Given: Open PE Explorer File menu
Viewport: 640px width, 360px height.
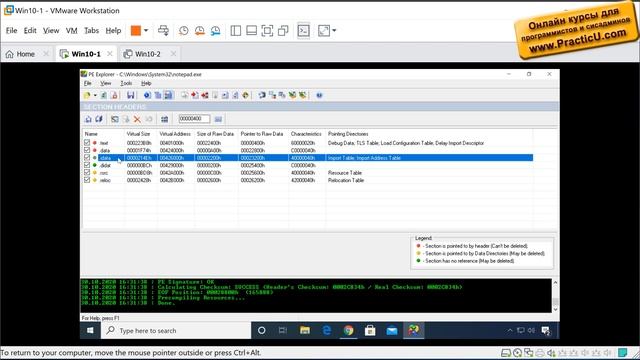Looking at the screenshot, I should click(87, 83).
